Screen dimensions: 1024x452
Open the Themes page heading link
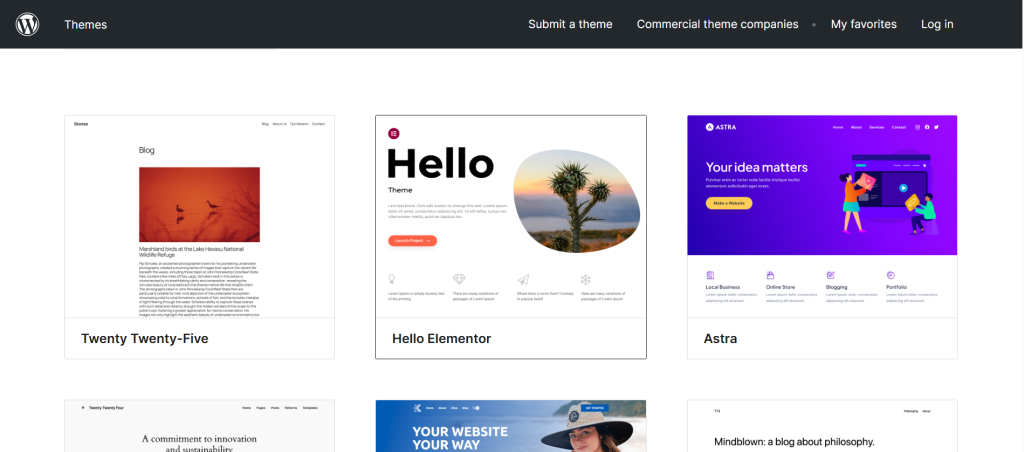click(x=86, y=25)
